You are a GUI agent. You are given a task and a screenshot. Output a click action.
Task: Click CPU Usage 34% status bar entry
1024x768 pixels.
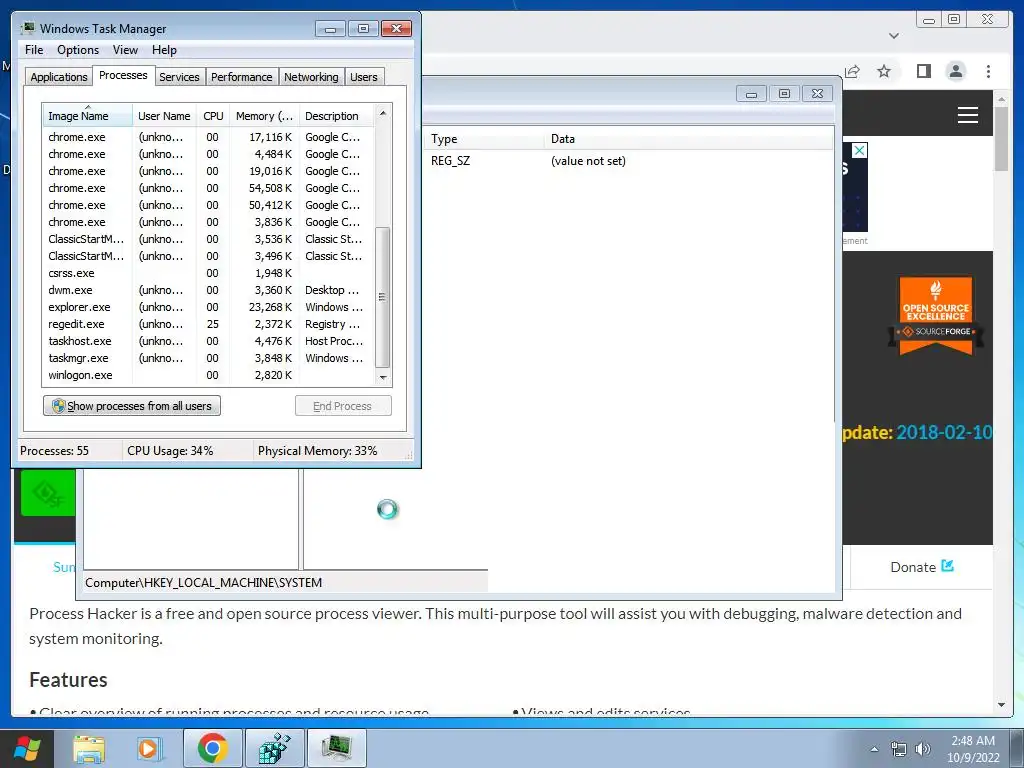(x=170, y=451)
